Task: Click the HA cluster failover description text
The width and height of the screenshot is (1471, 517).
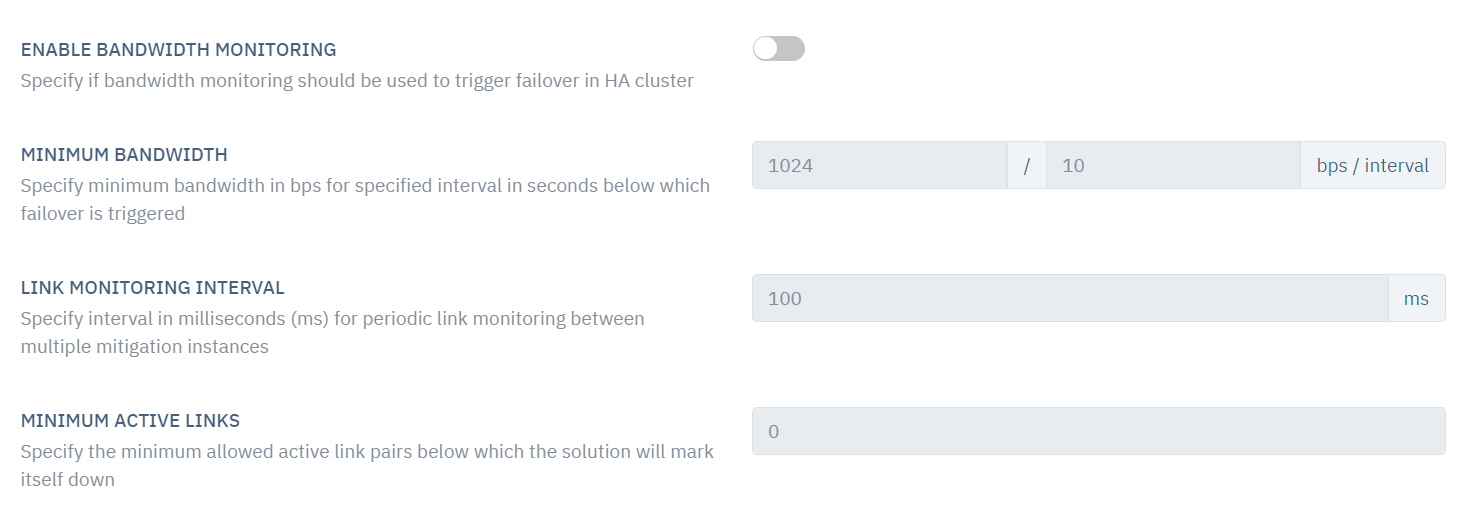Action: coord(357,80)
